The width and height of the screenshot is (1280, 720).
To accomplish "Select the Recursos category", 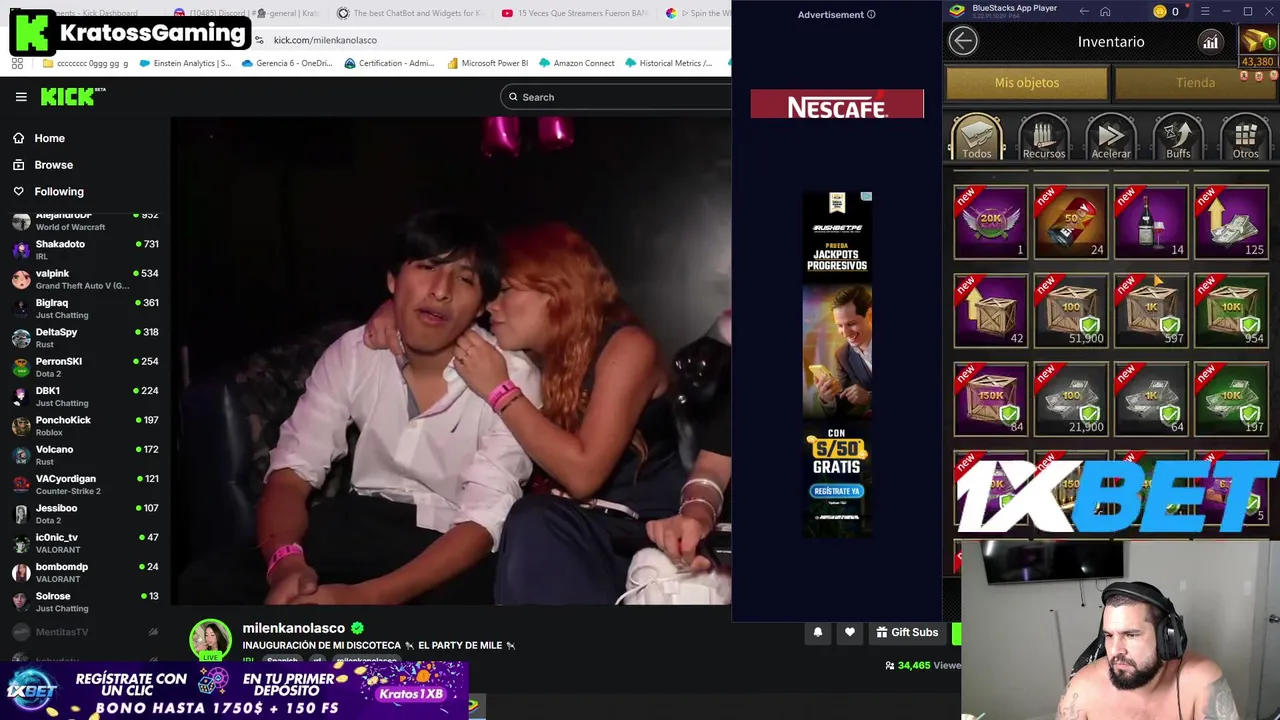I will click(1043, 138).
